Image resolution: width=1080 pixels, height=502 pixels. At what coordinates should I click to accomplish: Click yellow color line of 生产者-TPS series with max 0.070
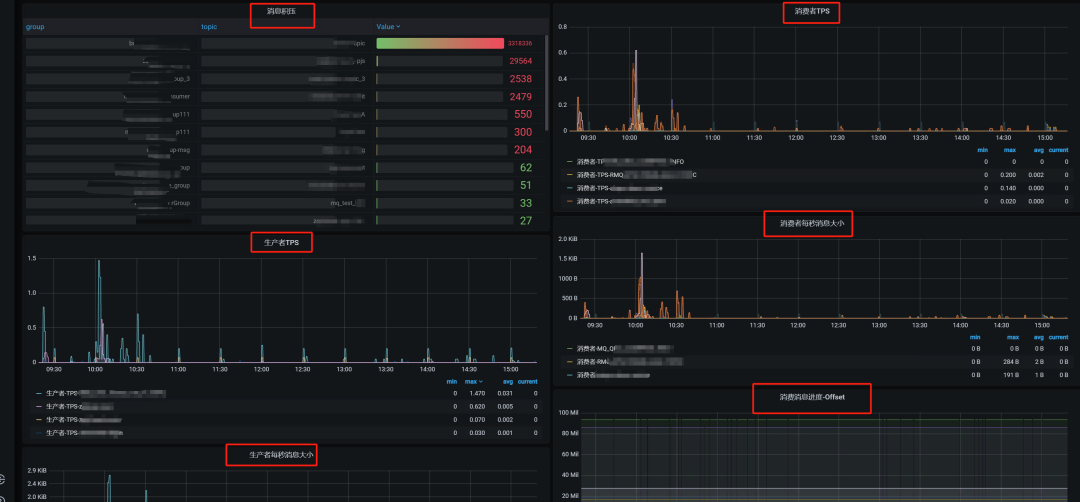39,419
